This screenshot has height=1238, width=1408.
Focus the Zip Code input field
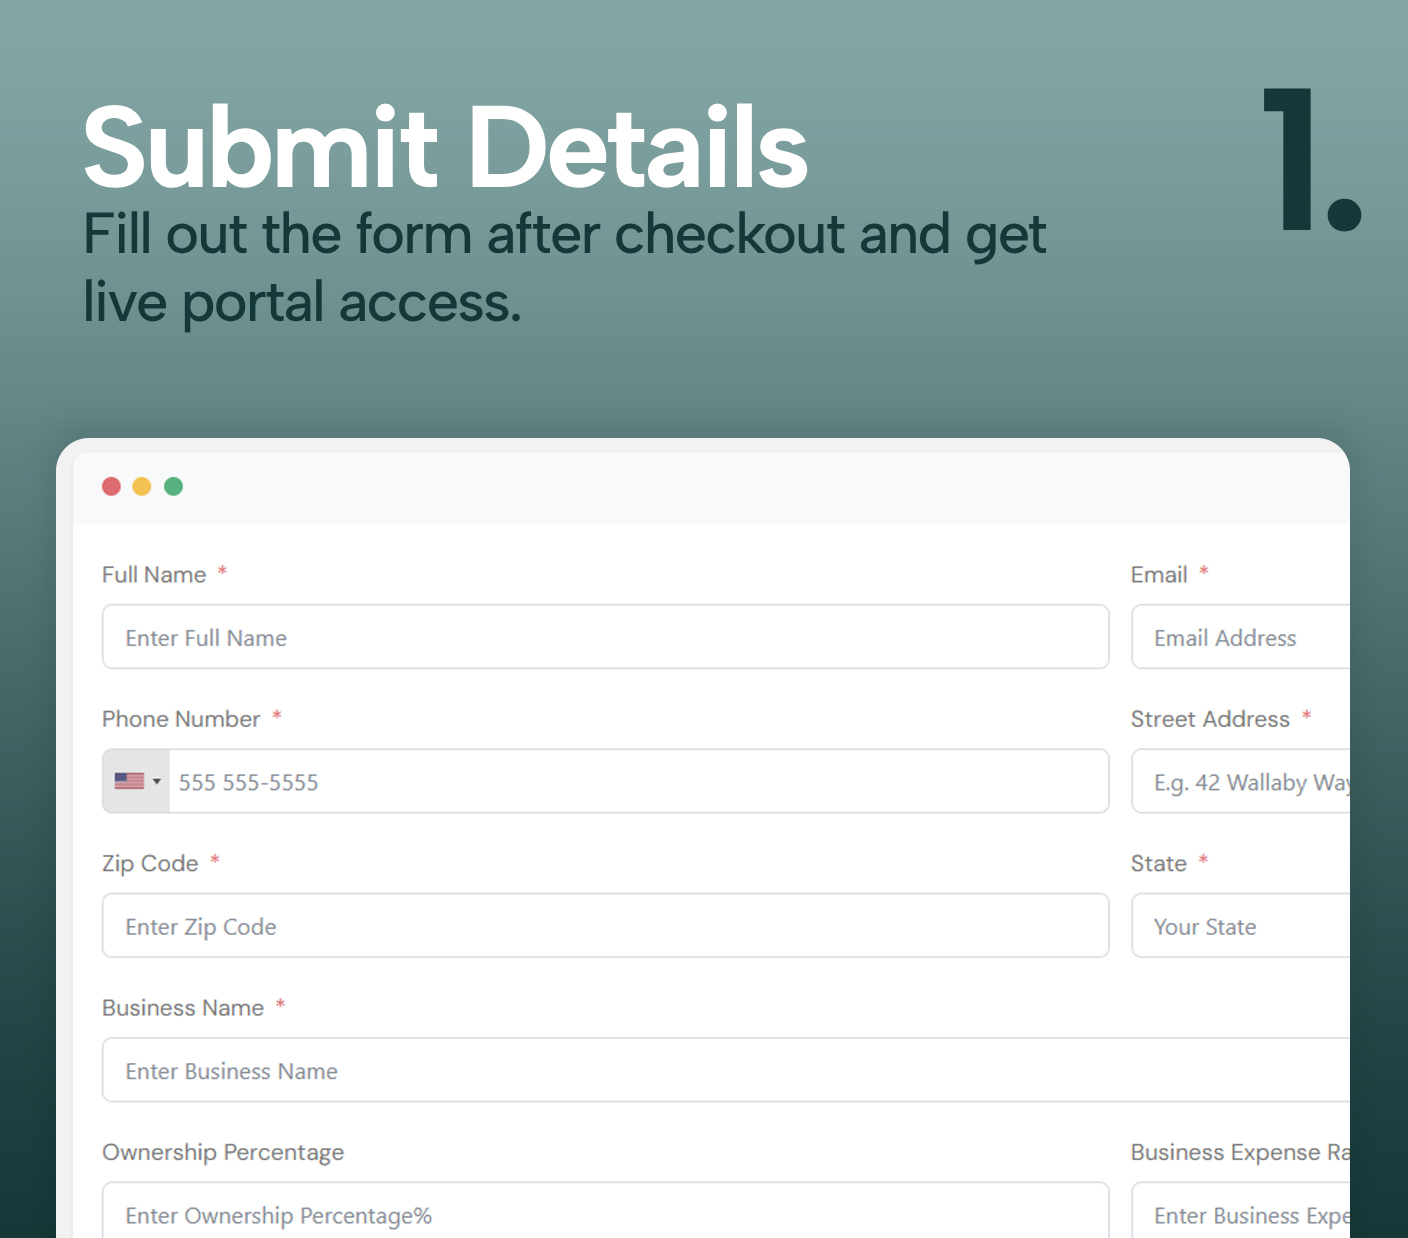click(605, 926)
